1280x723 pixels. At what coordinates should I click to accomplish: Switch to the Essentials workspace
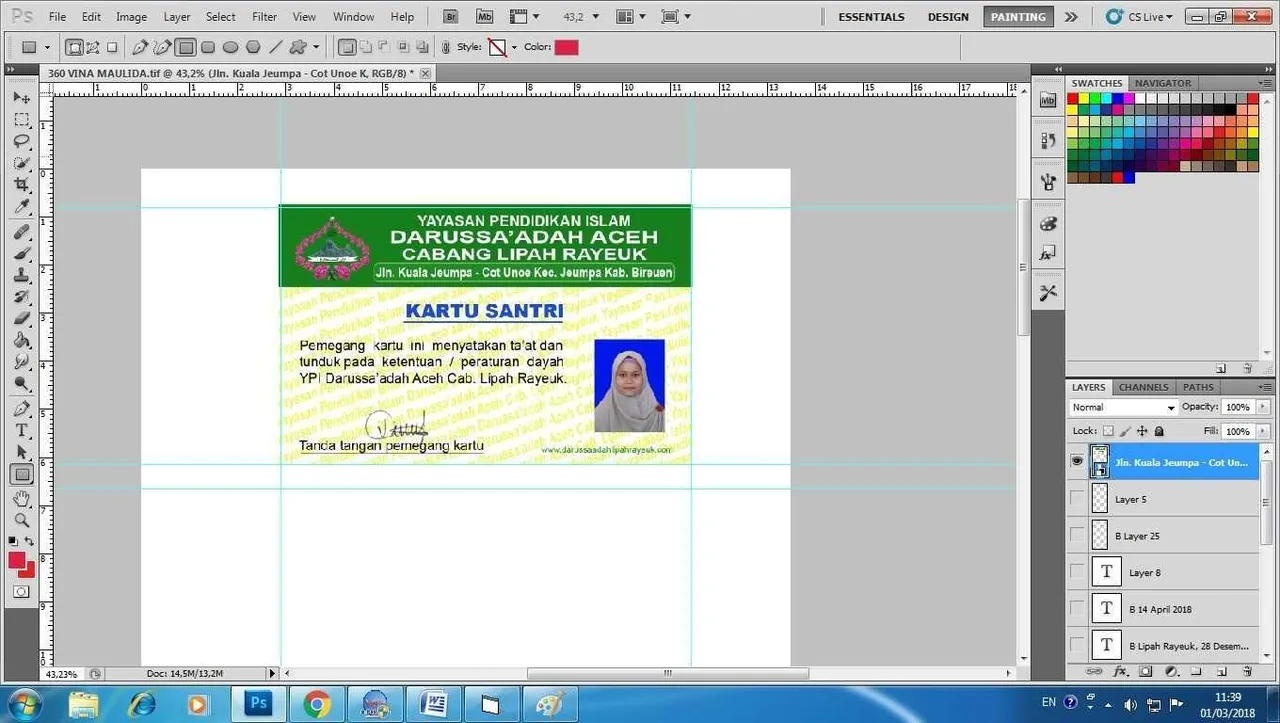871,17
